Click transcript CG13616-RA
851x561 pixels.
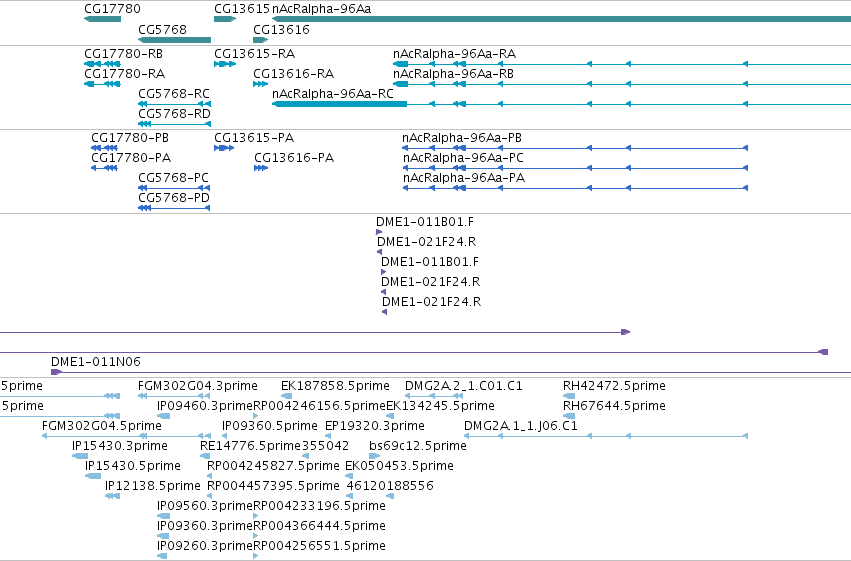[x=294, y=74]
